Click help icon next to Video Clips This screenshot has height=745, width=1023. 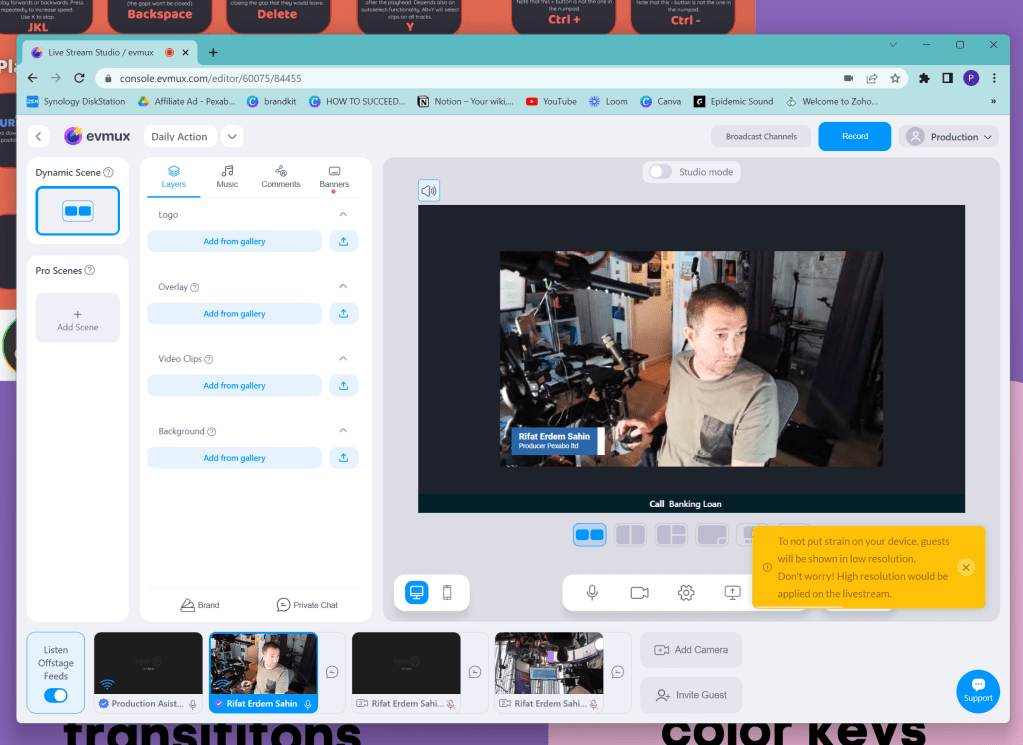click(x=209, y=359)
